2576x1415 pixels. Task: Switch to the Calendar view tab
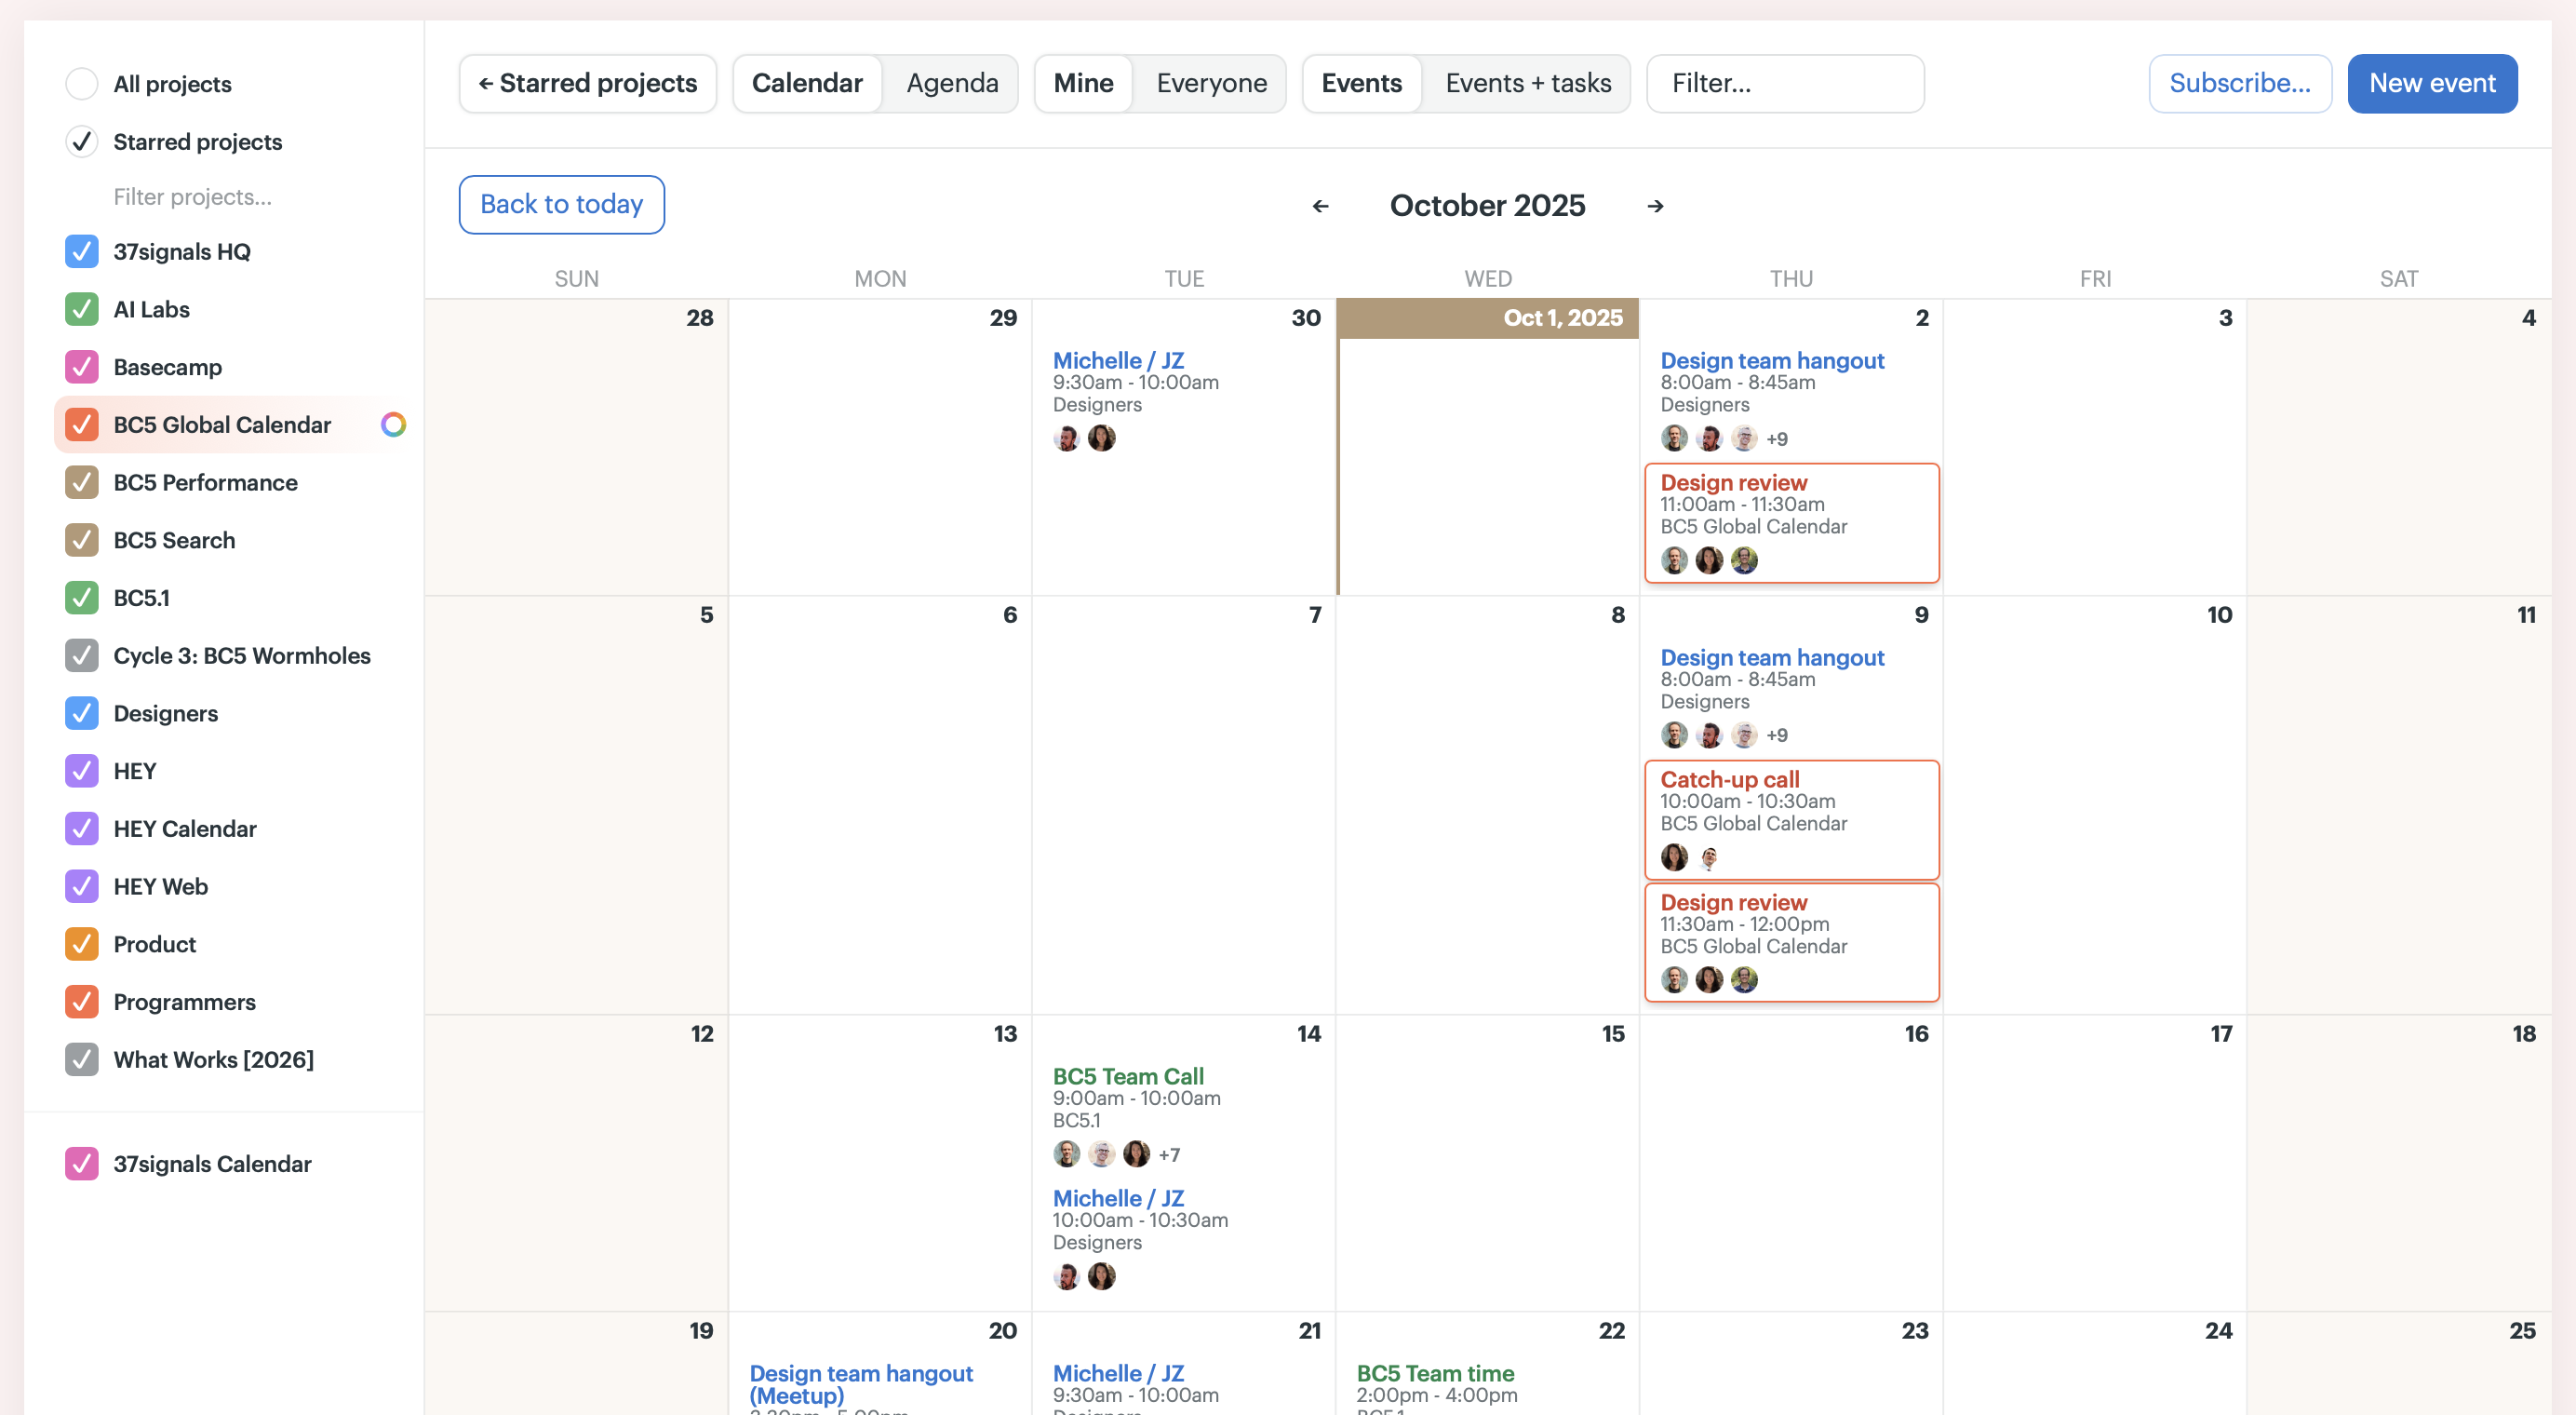coord(807,83)
